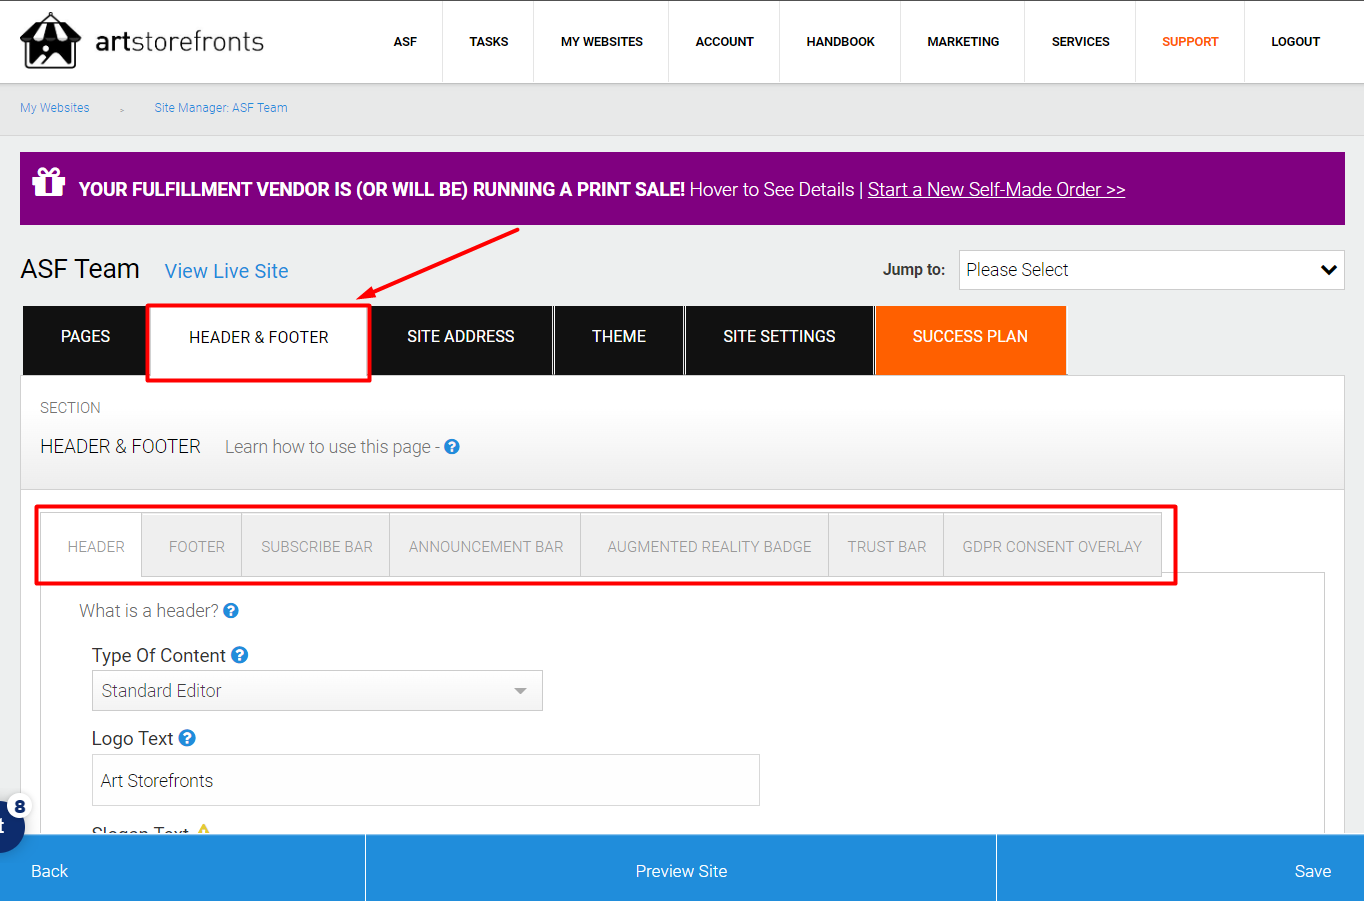Click the Art Storefronts logo icon

click(50, 41)
